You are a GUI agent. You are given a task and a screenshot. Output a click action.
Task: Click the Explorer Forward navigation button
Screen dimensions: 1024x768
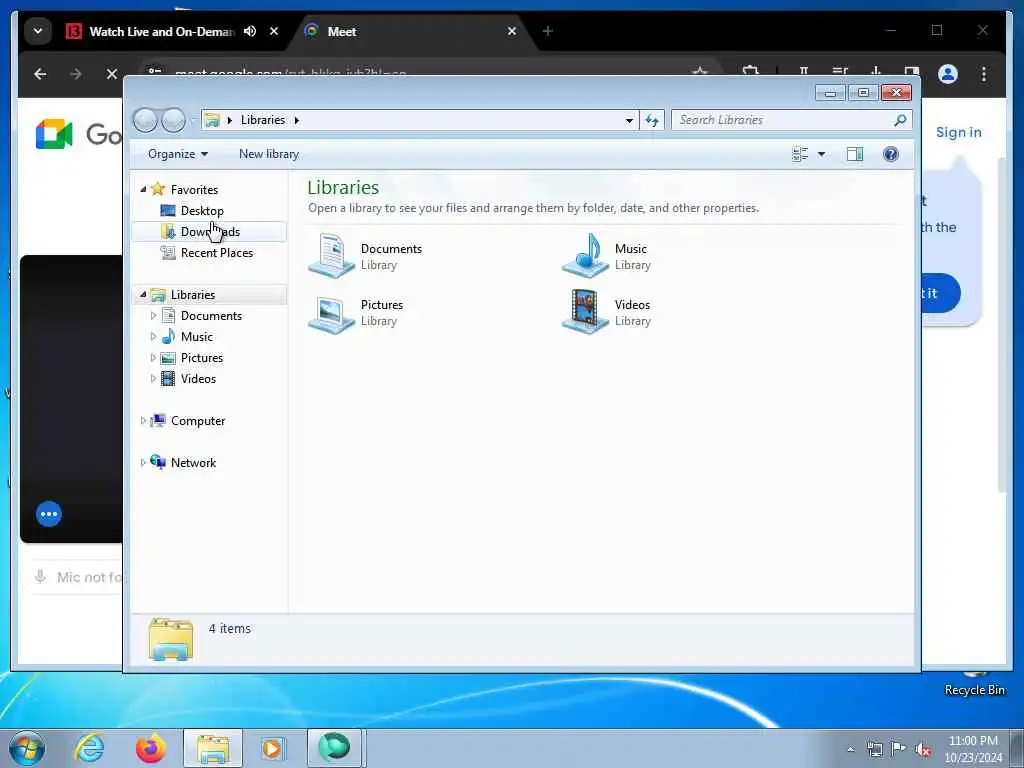point(174,120)
